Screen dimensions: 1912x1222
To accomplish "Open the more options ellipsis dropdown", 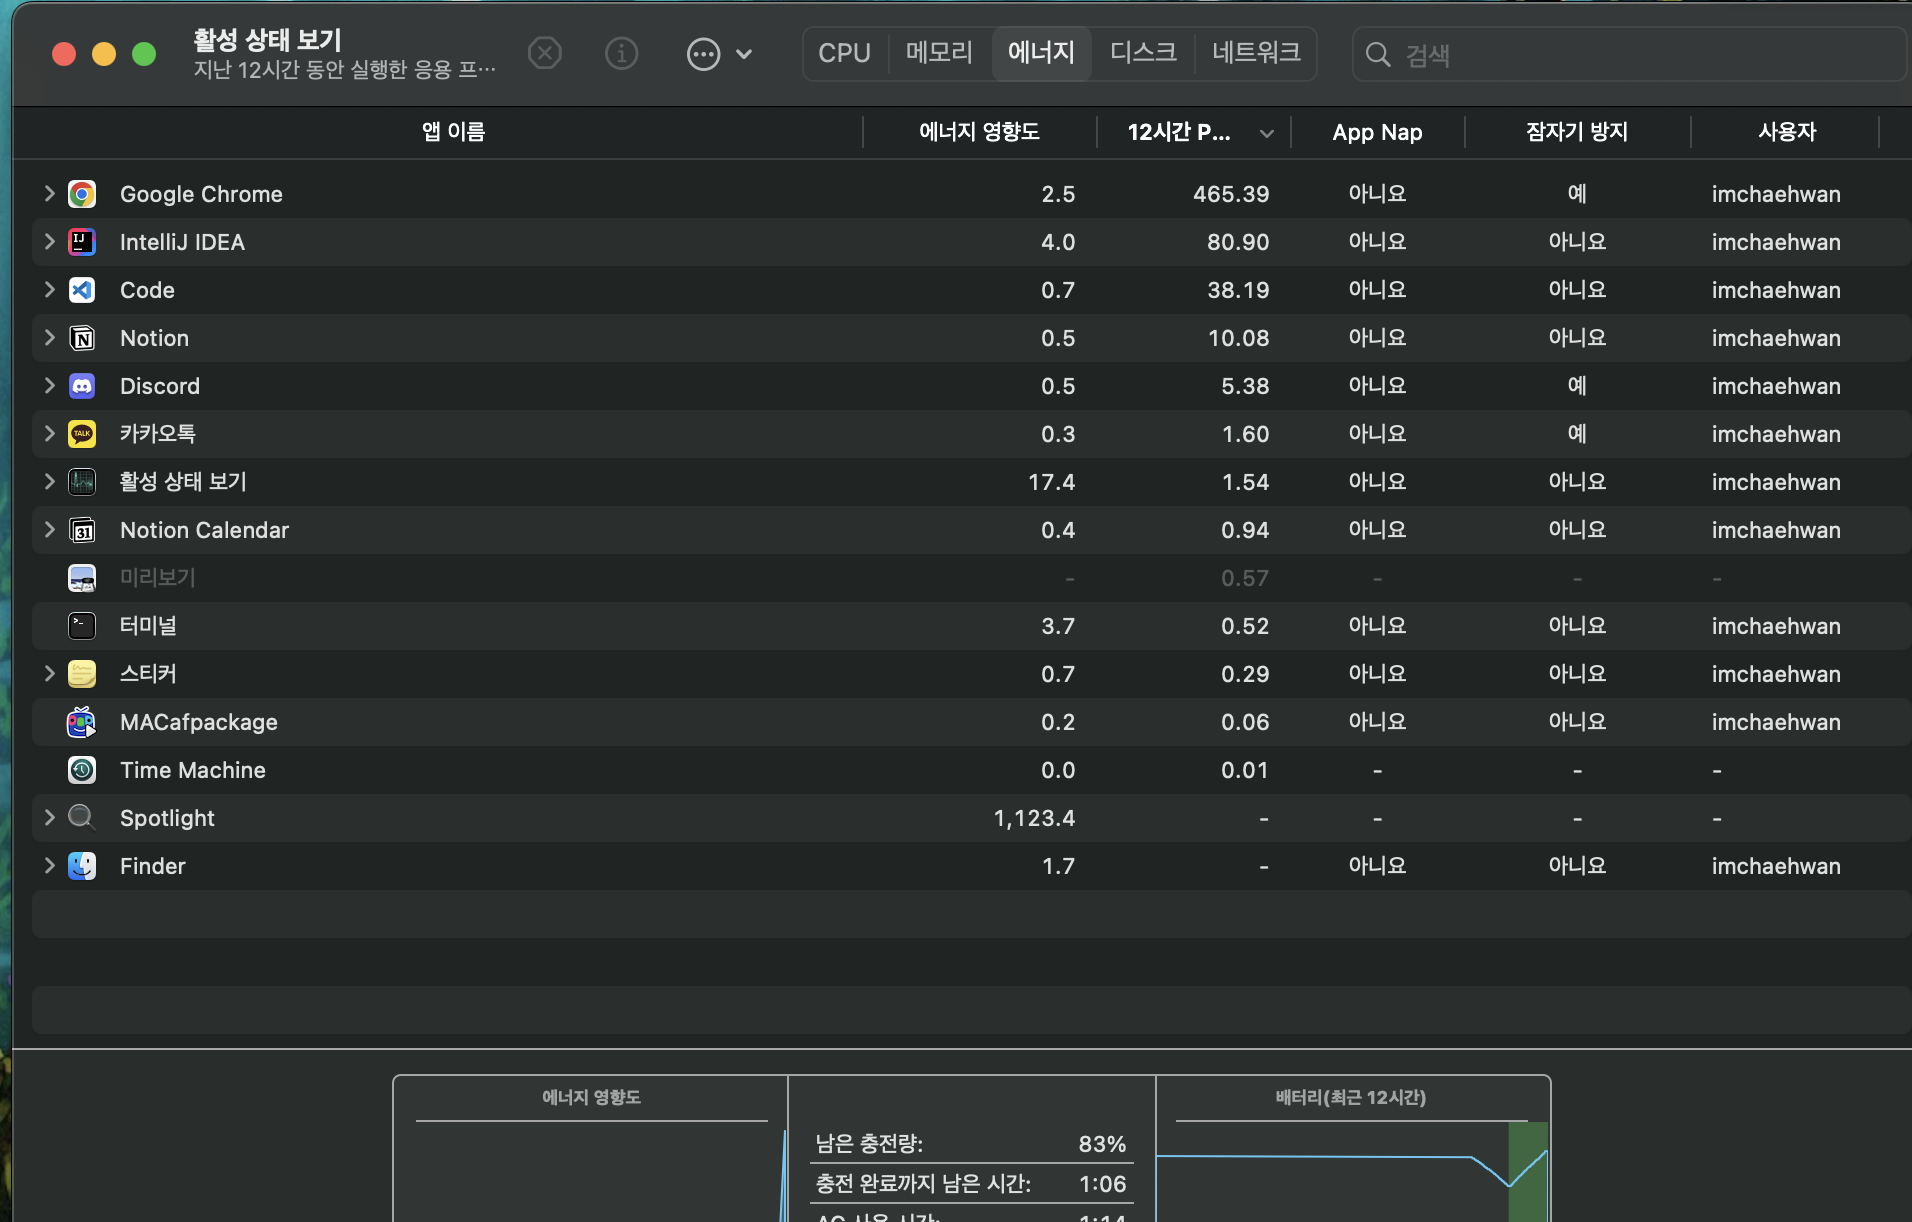I will coord(719,54).
